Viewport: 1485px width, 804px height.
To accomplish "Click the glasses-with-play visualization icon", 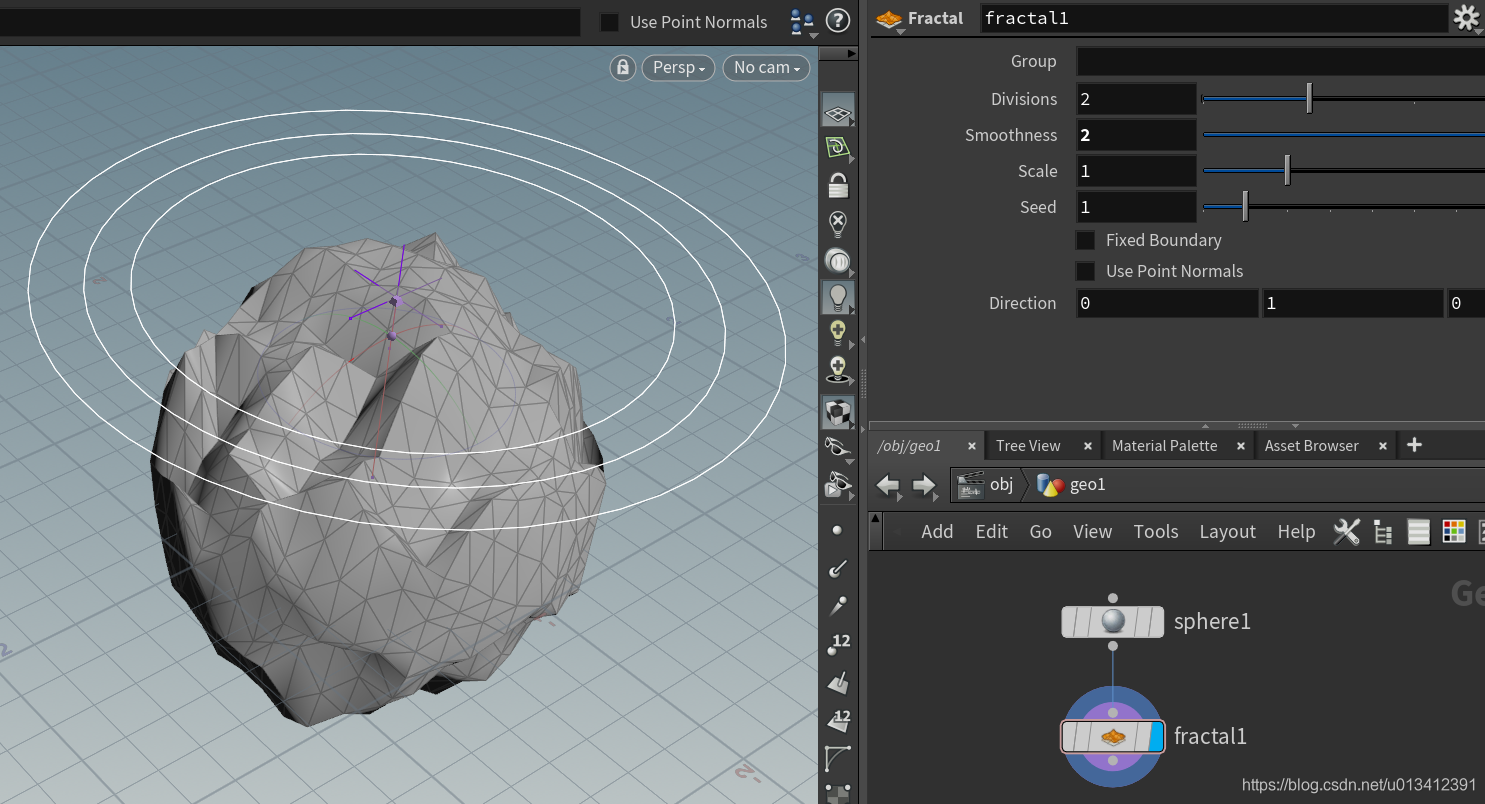I will pos(838,486).
